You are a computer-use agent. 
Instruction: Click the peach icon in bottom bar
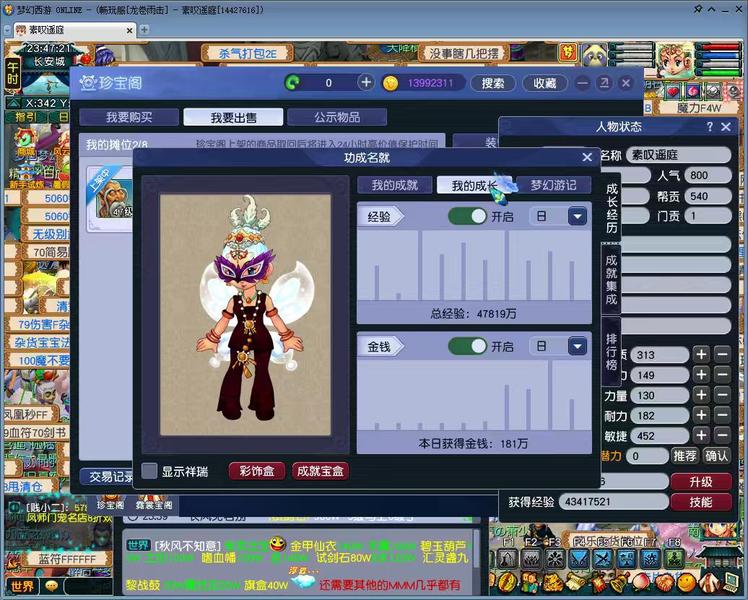tap(641, 582)
